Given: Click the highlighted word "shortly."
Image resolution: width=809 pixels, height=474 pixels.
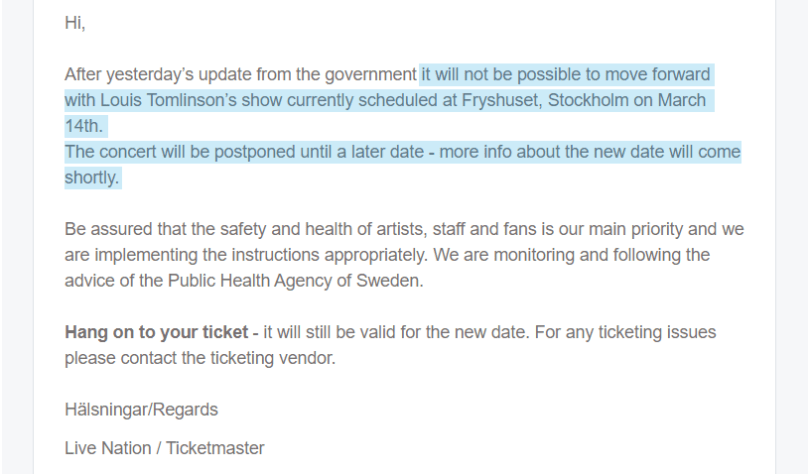Looking at the screenshot, I should (x=93, y=178).
